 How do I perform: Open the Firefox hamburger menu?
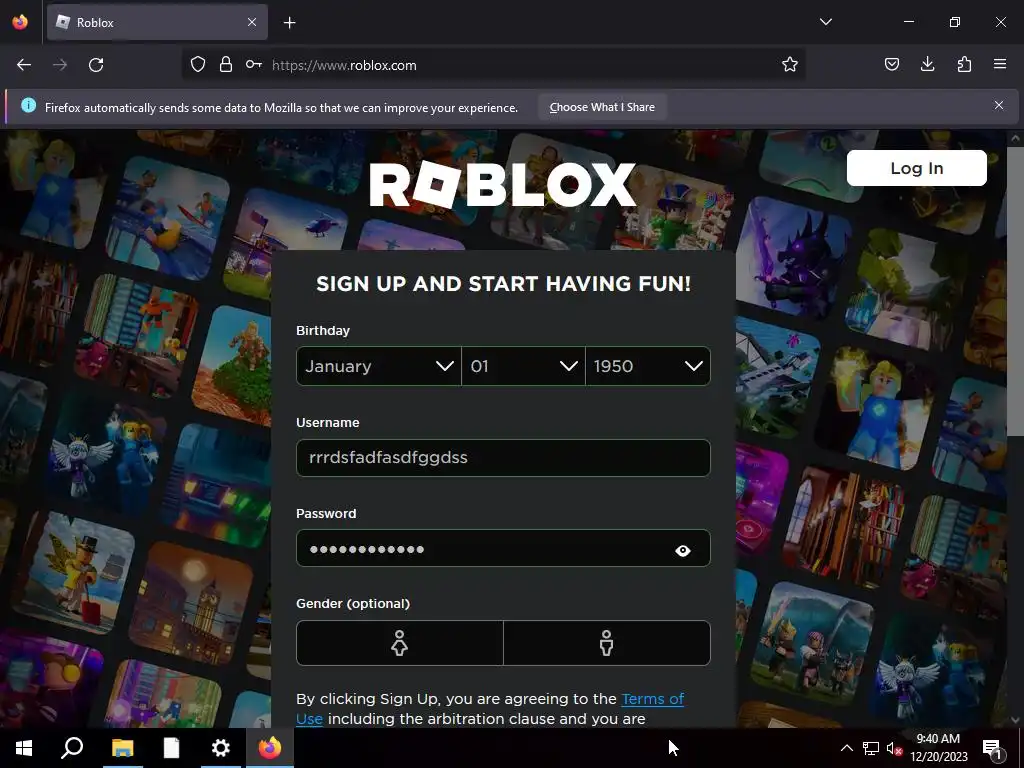click(x=1000, y=65)
